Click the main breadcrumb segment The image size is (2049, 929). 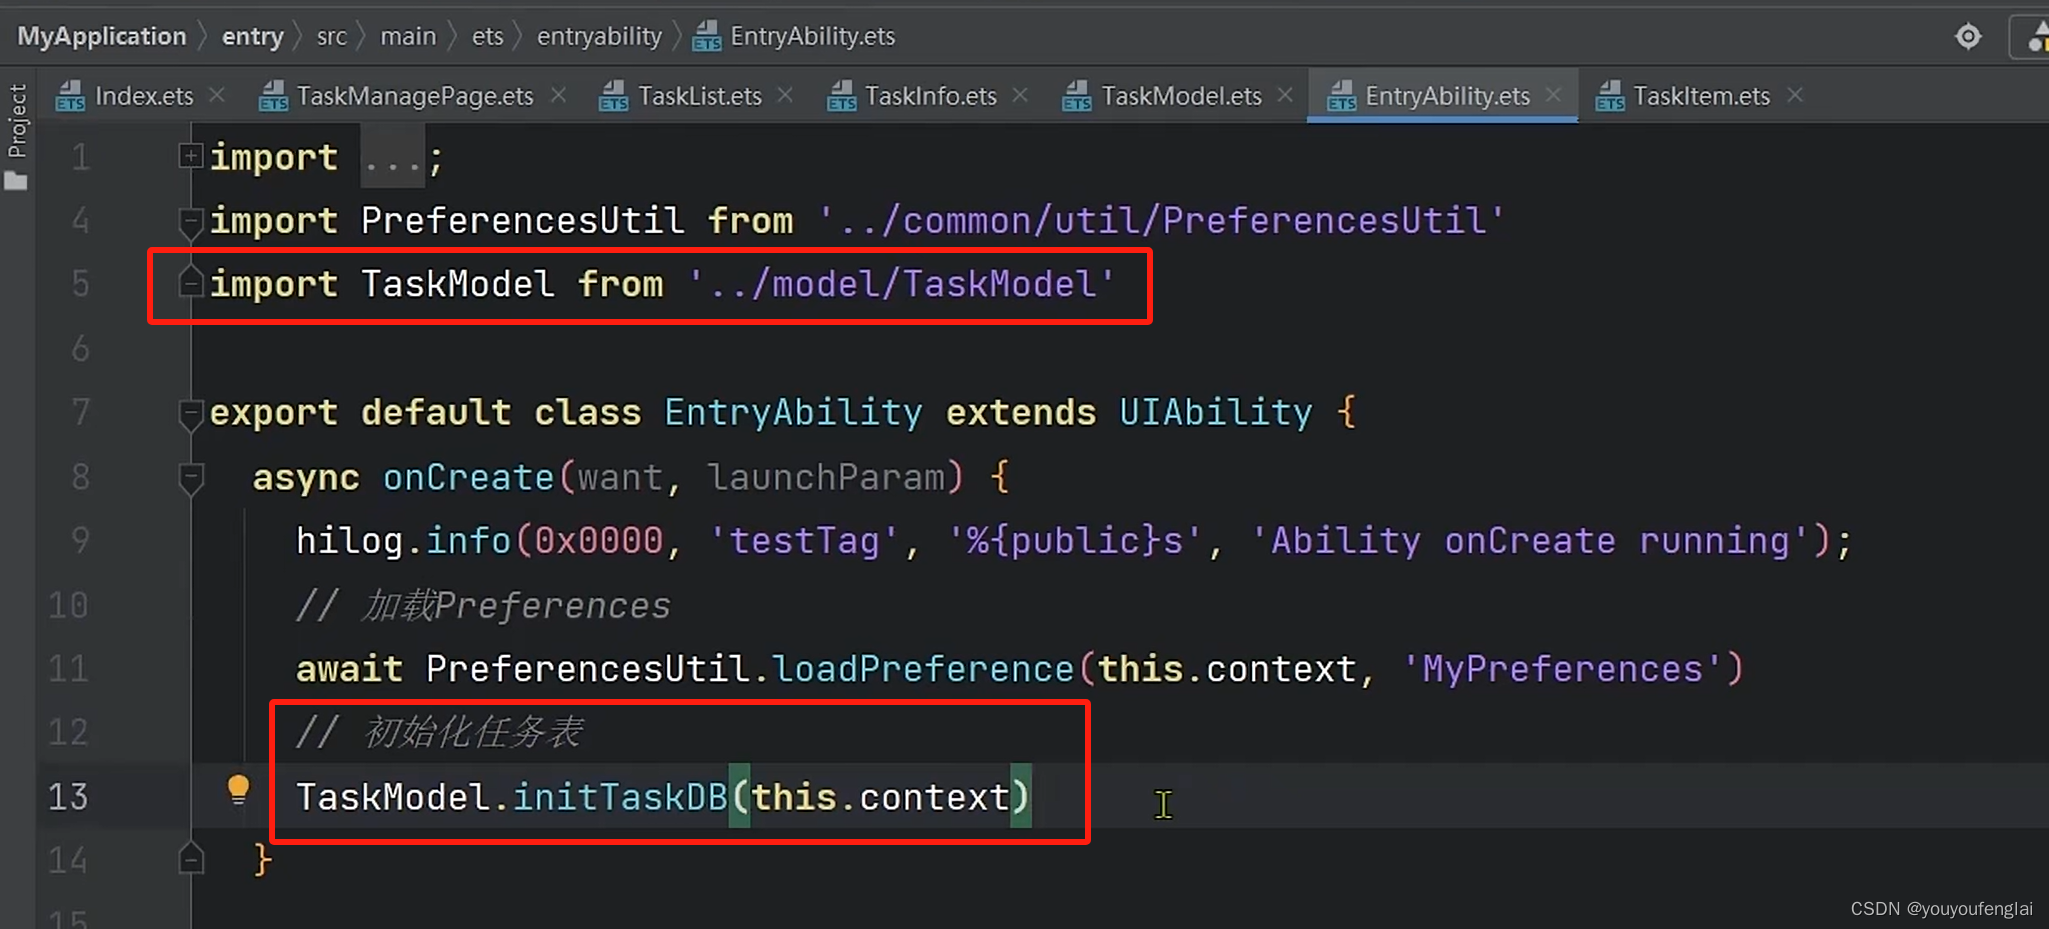[x=408, y=36]
